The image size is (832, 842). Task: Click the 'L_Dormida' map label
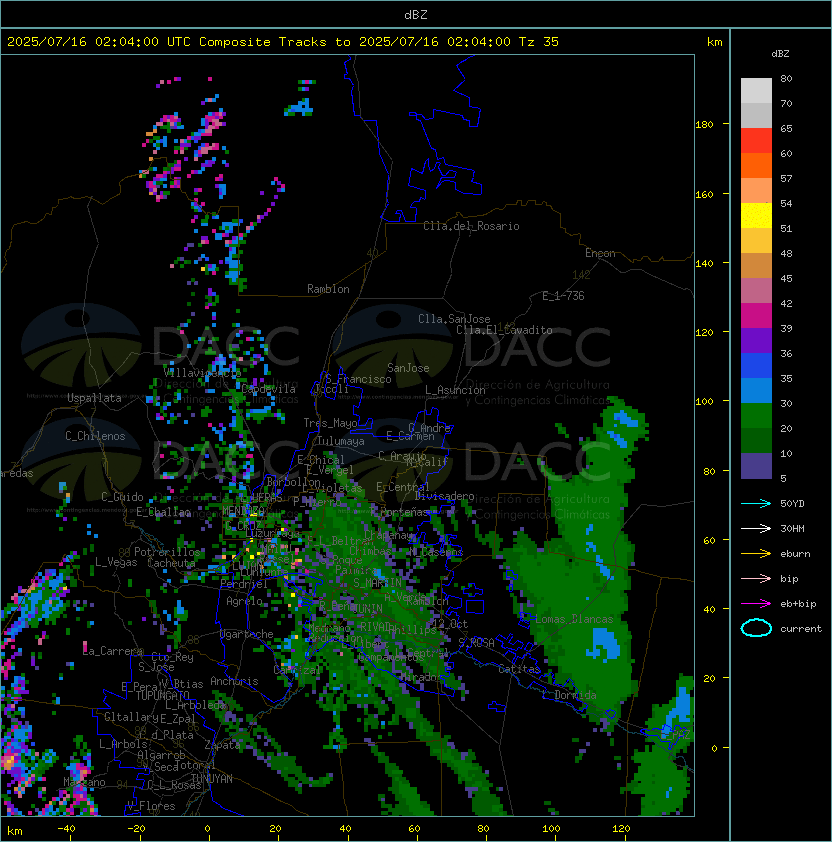click(x=569, y=695)
